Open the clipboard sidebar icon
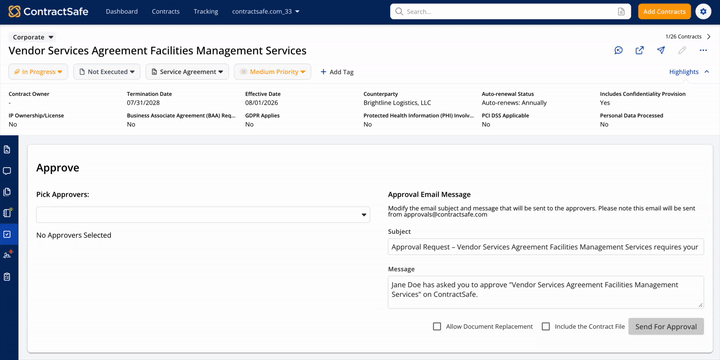This screenshot has width=720, height=360. tap(7, 277)
